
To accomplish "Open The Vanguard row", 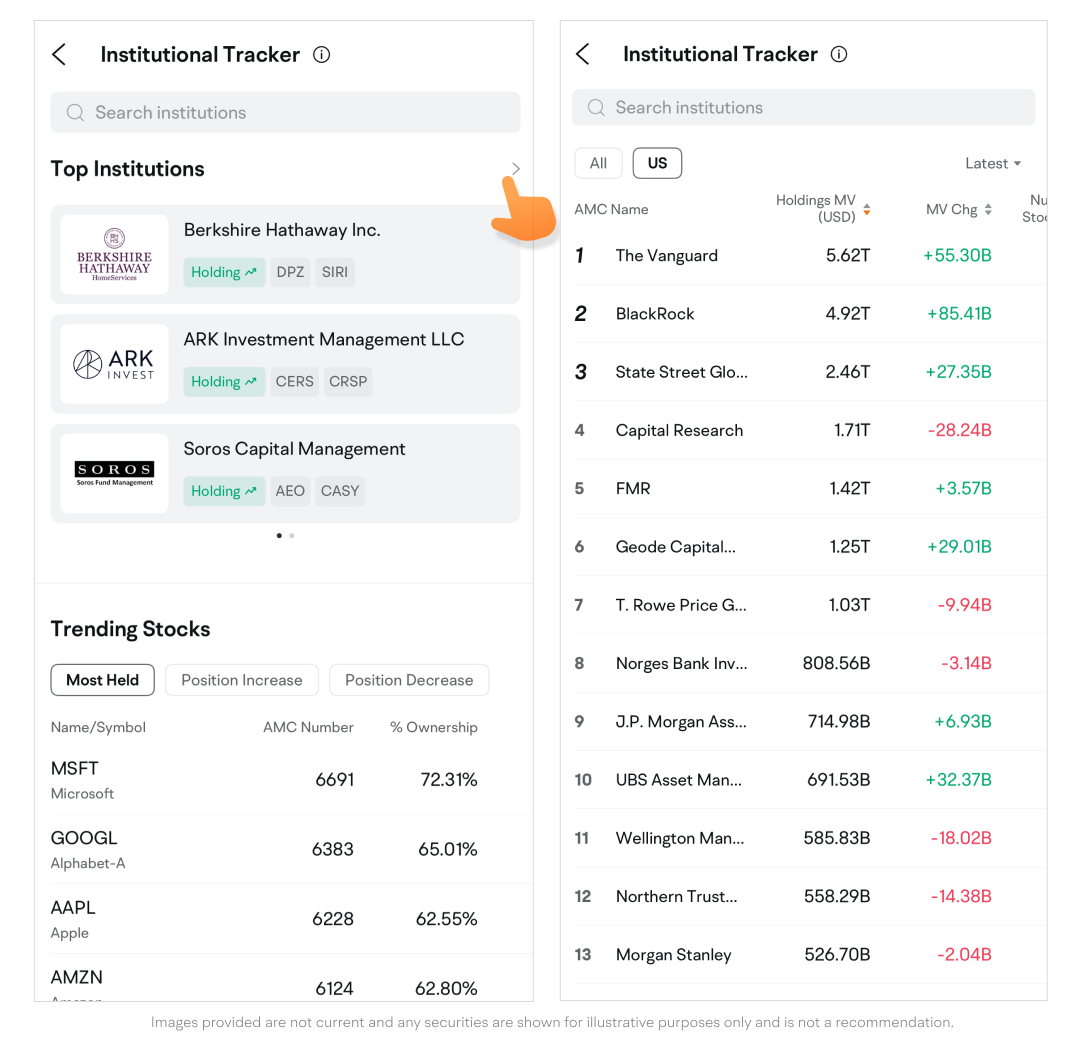I will pyautogui.click(x=811, y=256).
